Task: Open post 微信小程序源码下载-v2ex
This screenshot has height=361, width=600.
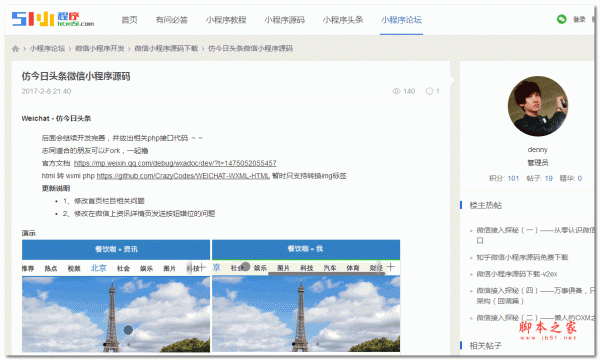Action: 517,274
